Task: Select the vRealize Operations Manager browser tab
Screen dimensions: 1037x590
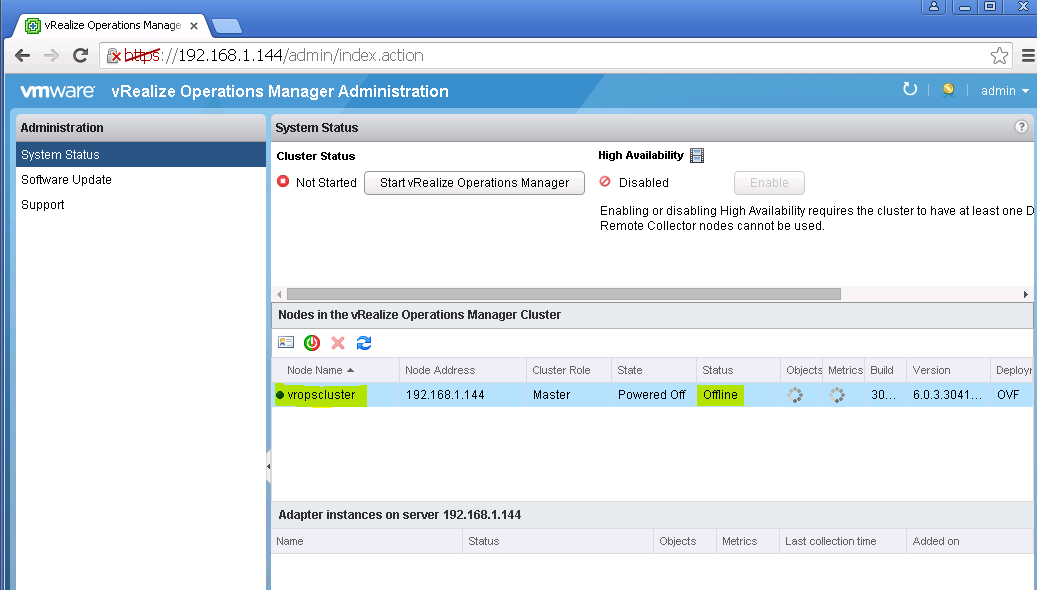Action: (x=111, y=26)
